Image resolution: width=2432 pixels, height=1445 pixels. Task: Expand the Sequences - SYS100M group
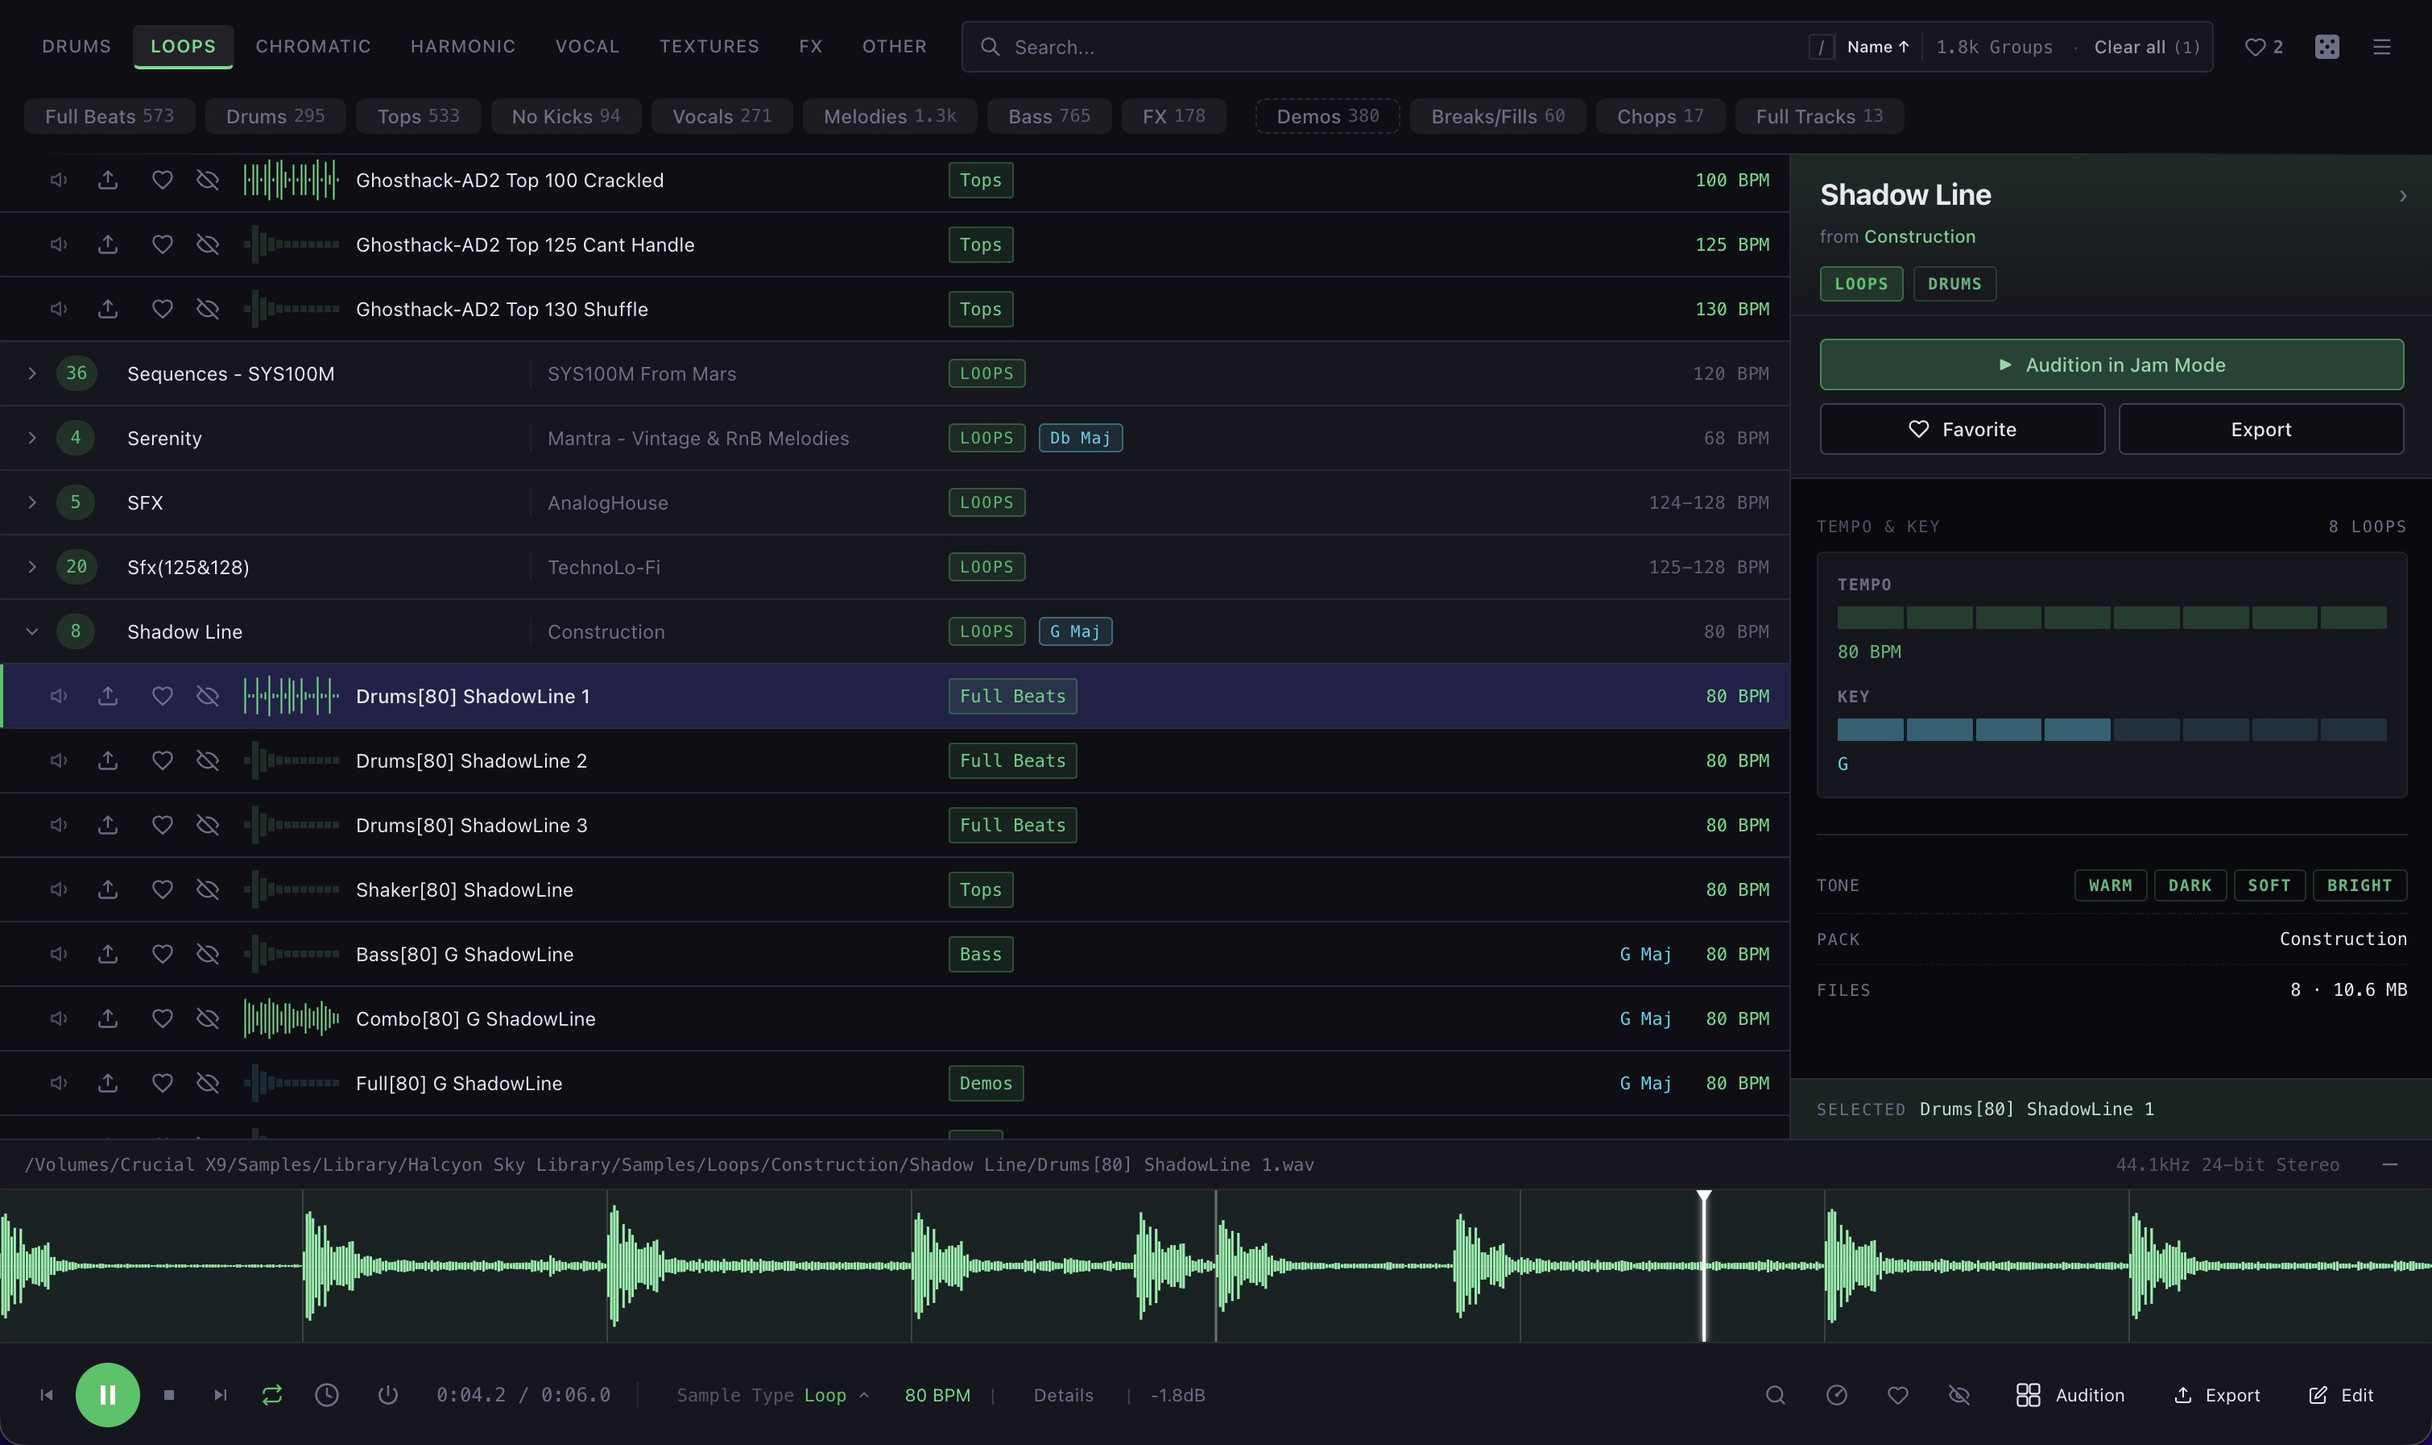tap(32, 373)
